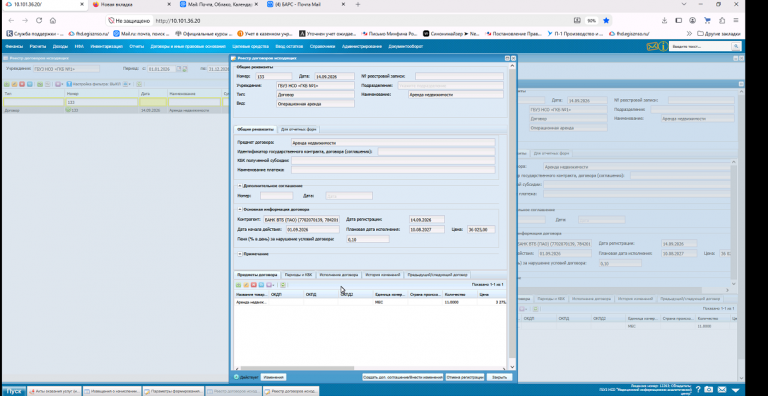The width and height of the screenshot is (768, 396).
Task: Open browser downloads arrow icon
Action: 664,21
